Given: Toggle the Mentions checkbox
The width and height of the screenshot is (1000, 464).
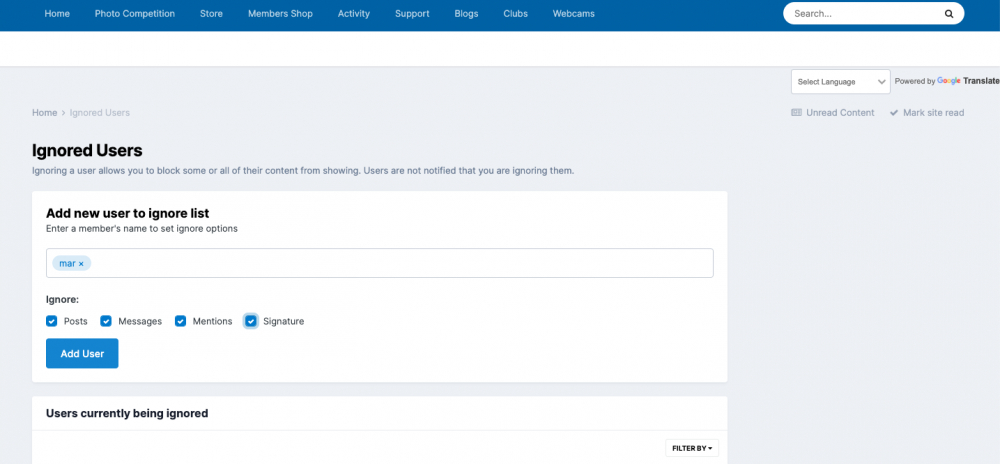Looking at the screenshot, I should tap(181, 321).
